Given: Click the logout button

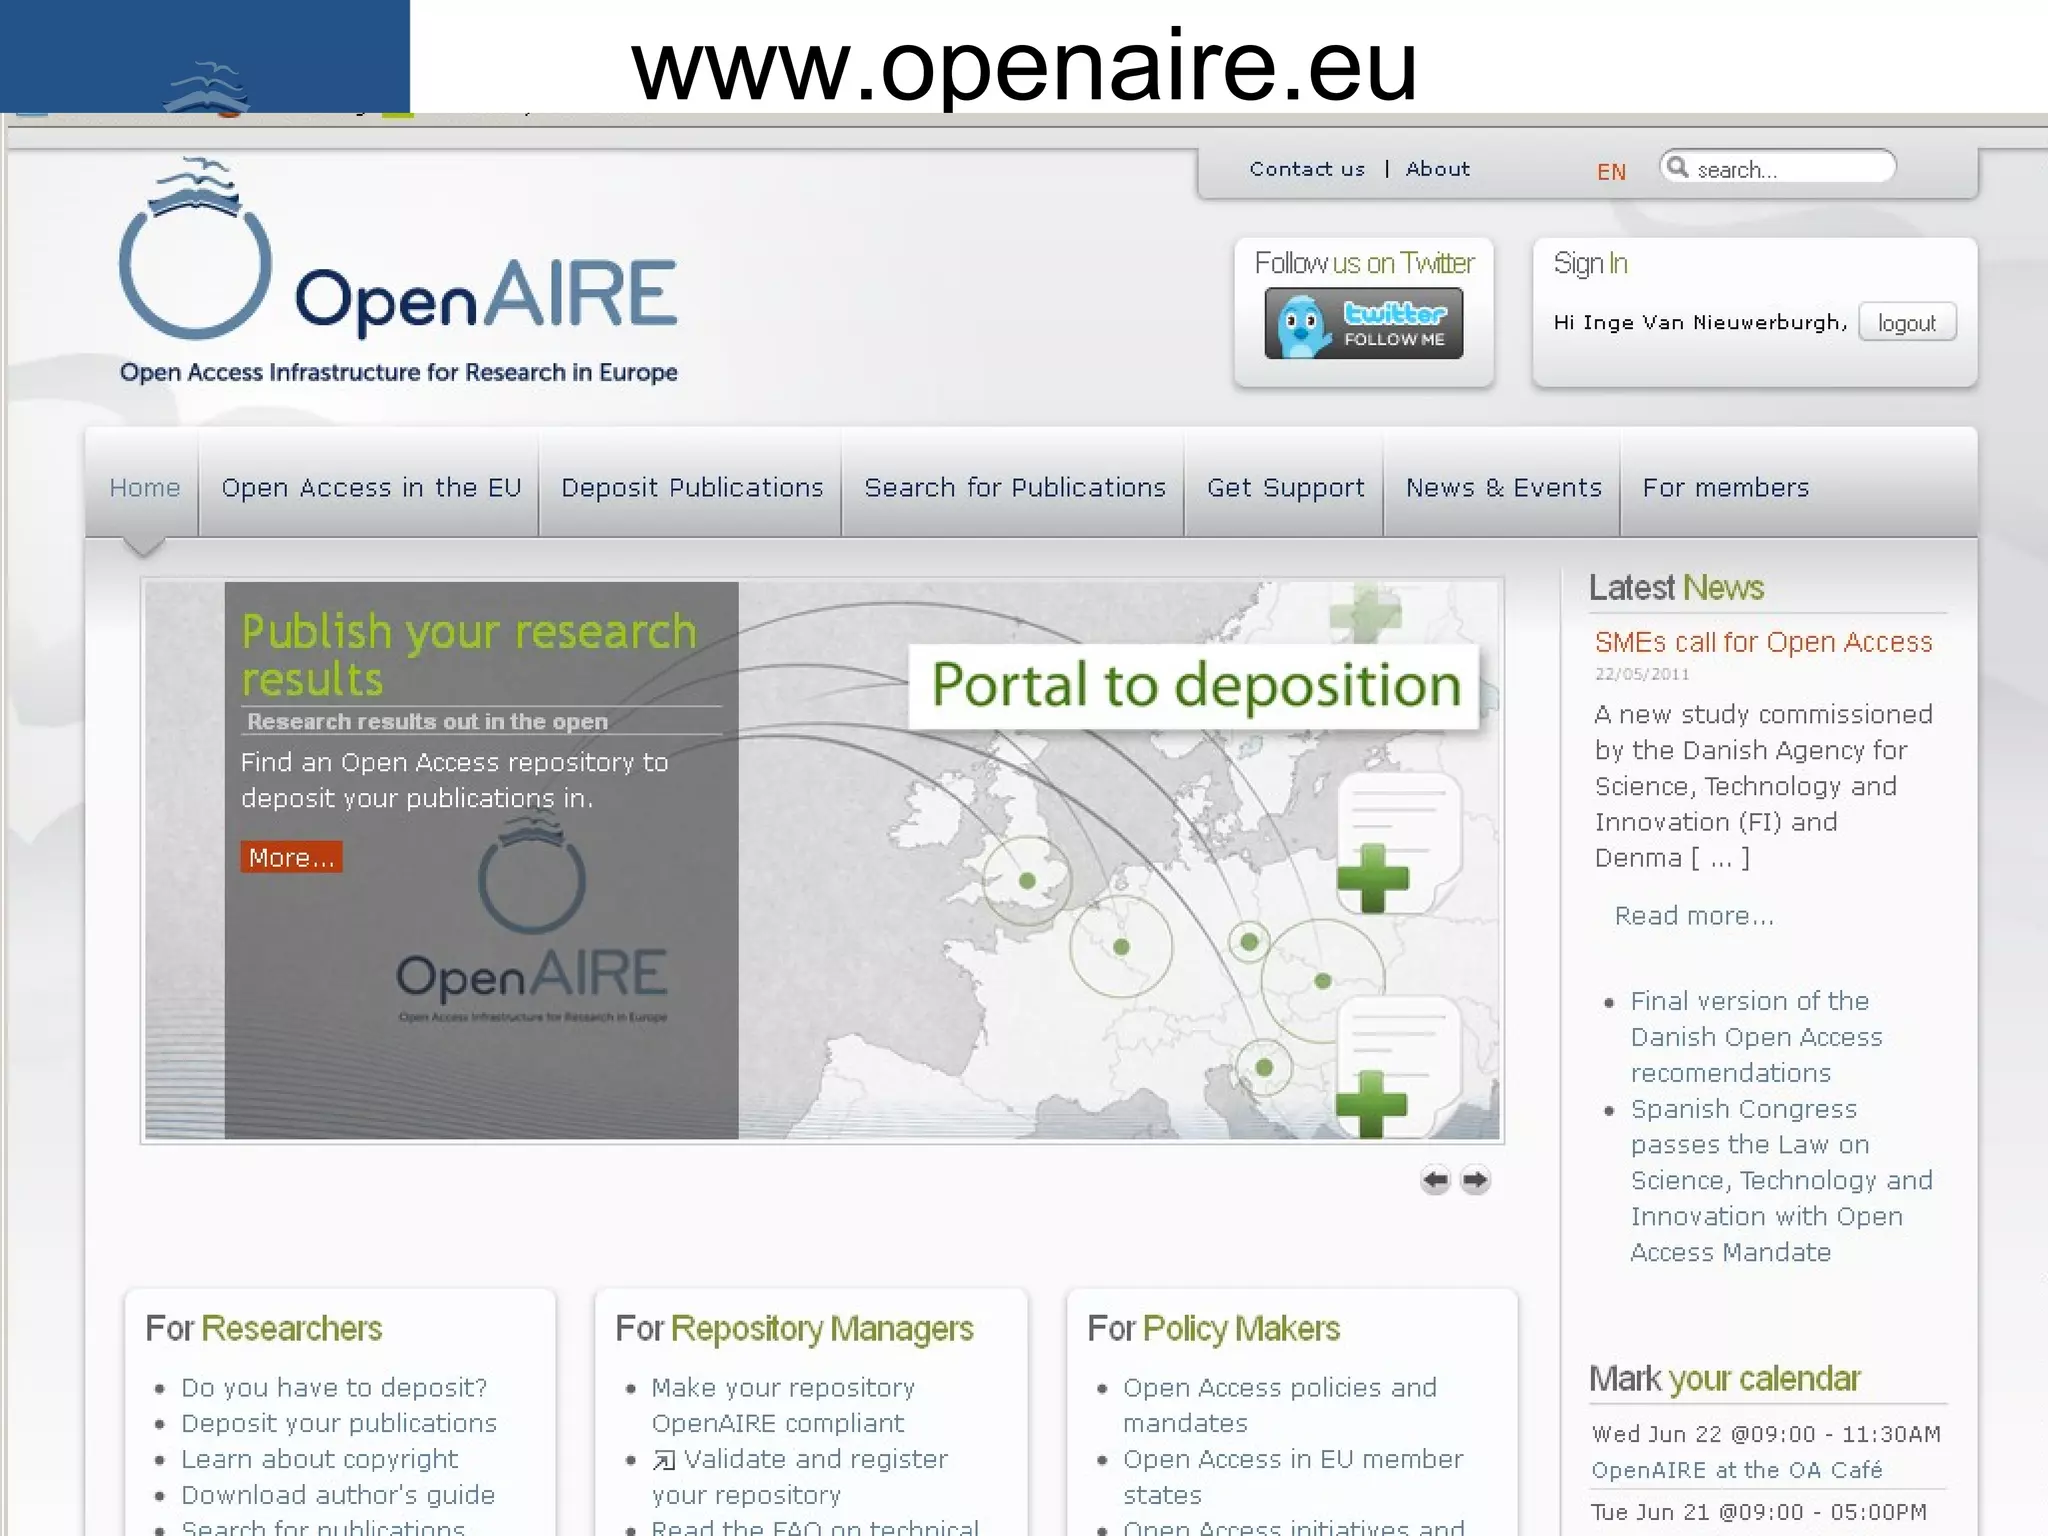Looking at the screenshot, I should [1907, 323].
